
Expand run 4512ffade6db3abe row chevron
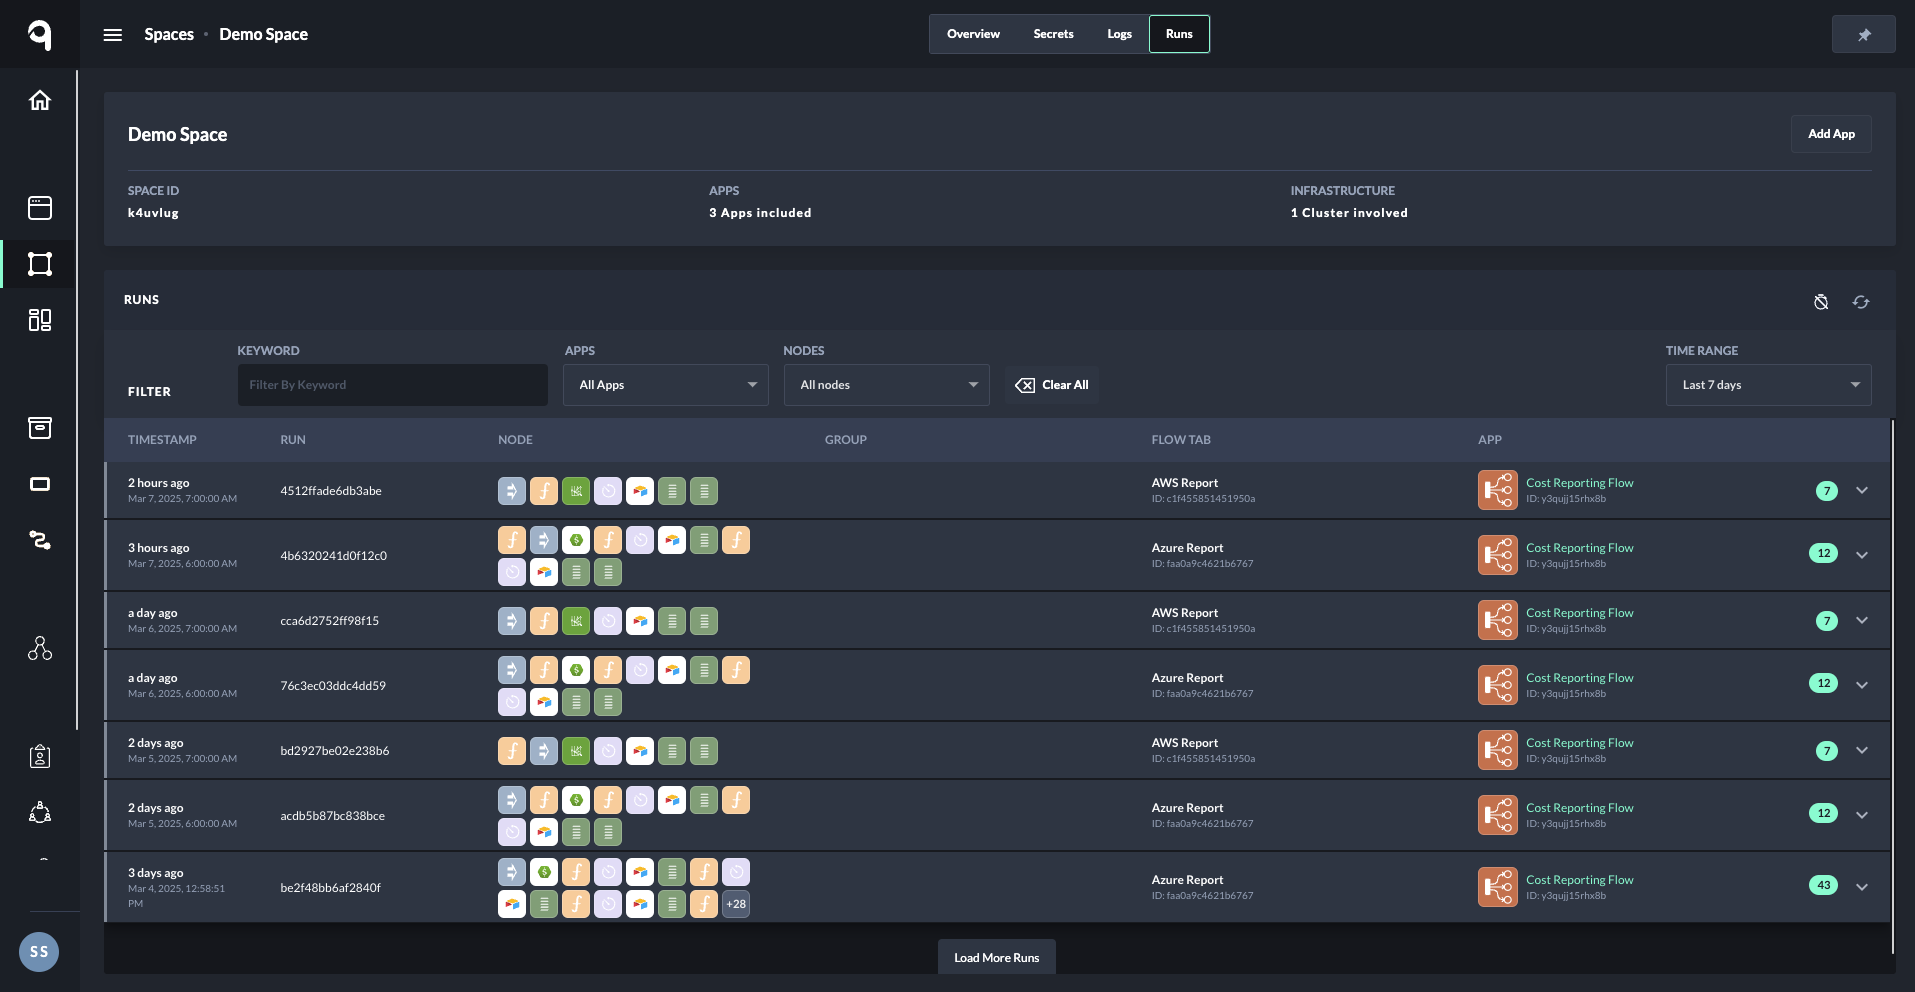(x=1861, y=491)
